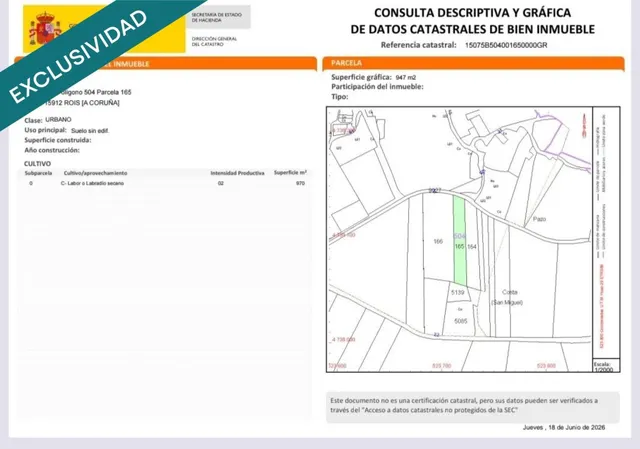Screen dimensions: 640x449
Task: Click the '523.700' coordinate label
Action: point(442,366)
